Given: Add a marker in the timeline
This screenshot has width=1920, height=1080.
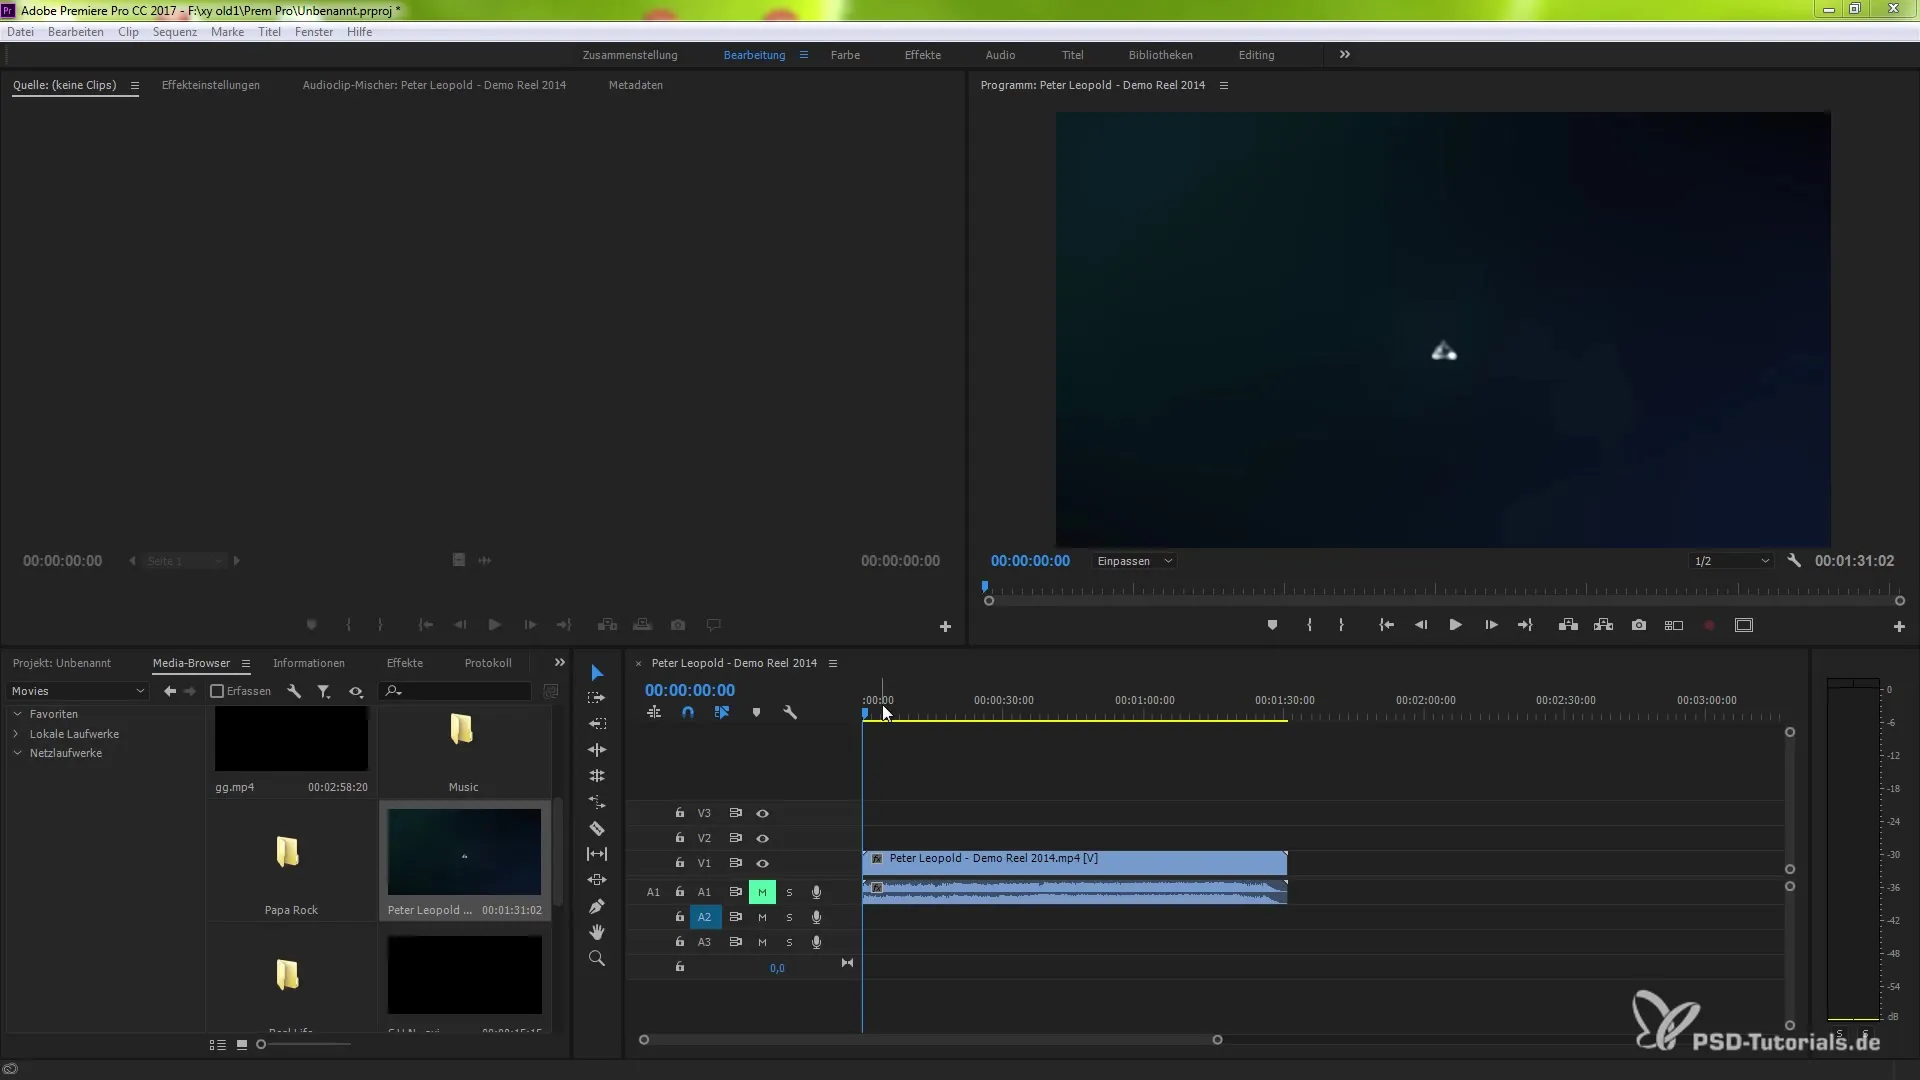Looking at the screenshot, I should [x=756, y=713].
